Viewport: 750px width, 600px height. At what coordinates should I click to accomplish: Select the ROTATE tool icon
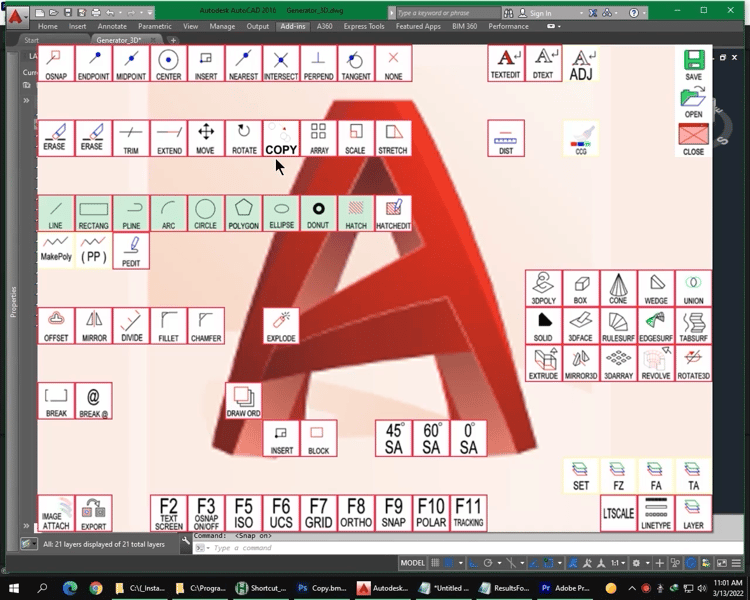point(243,138)
